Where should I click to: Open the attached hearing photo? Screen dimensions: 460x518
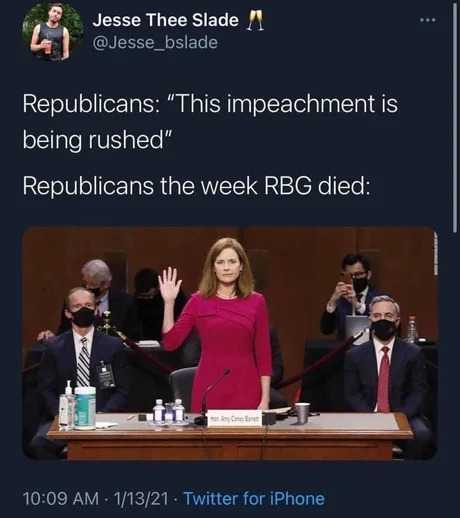point(230,343)
